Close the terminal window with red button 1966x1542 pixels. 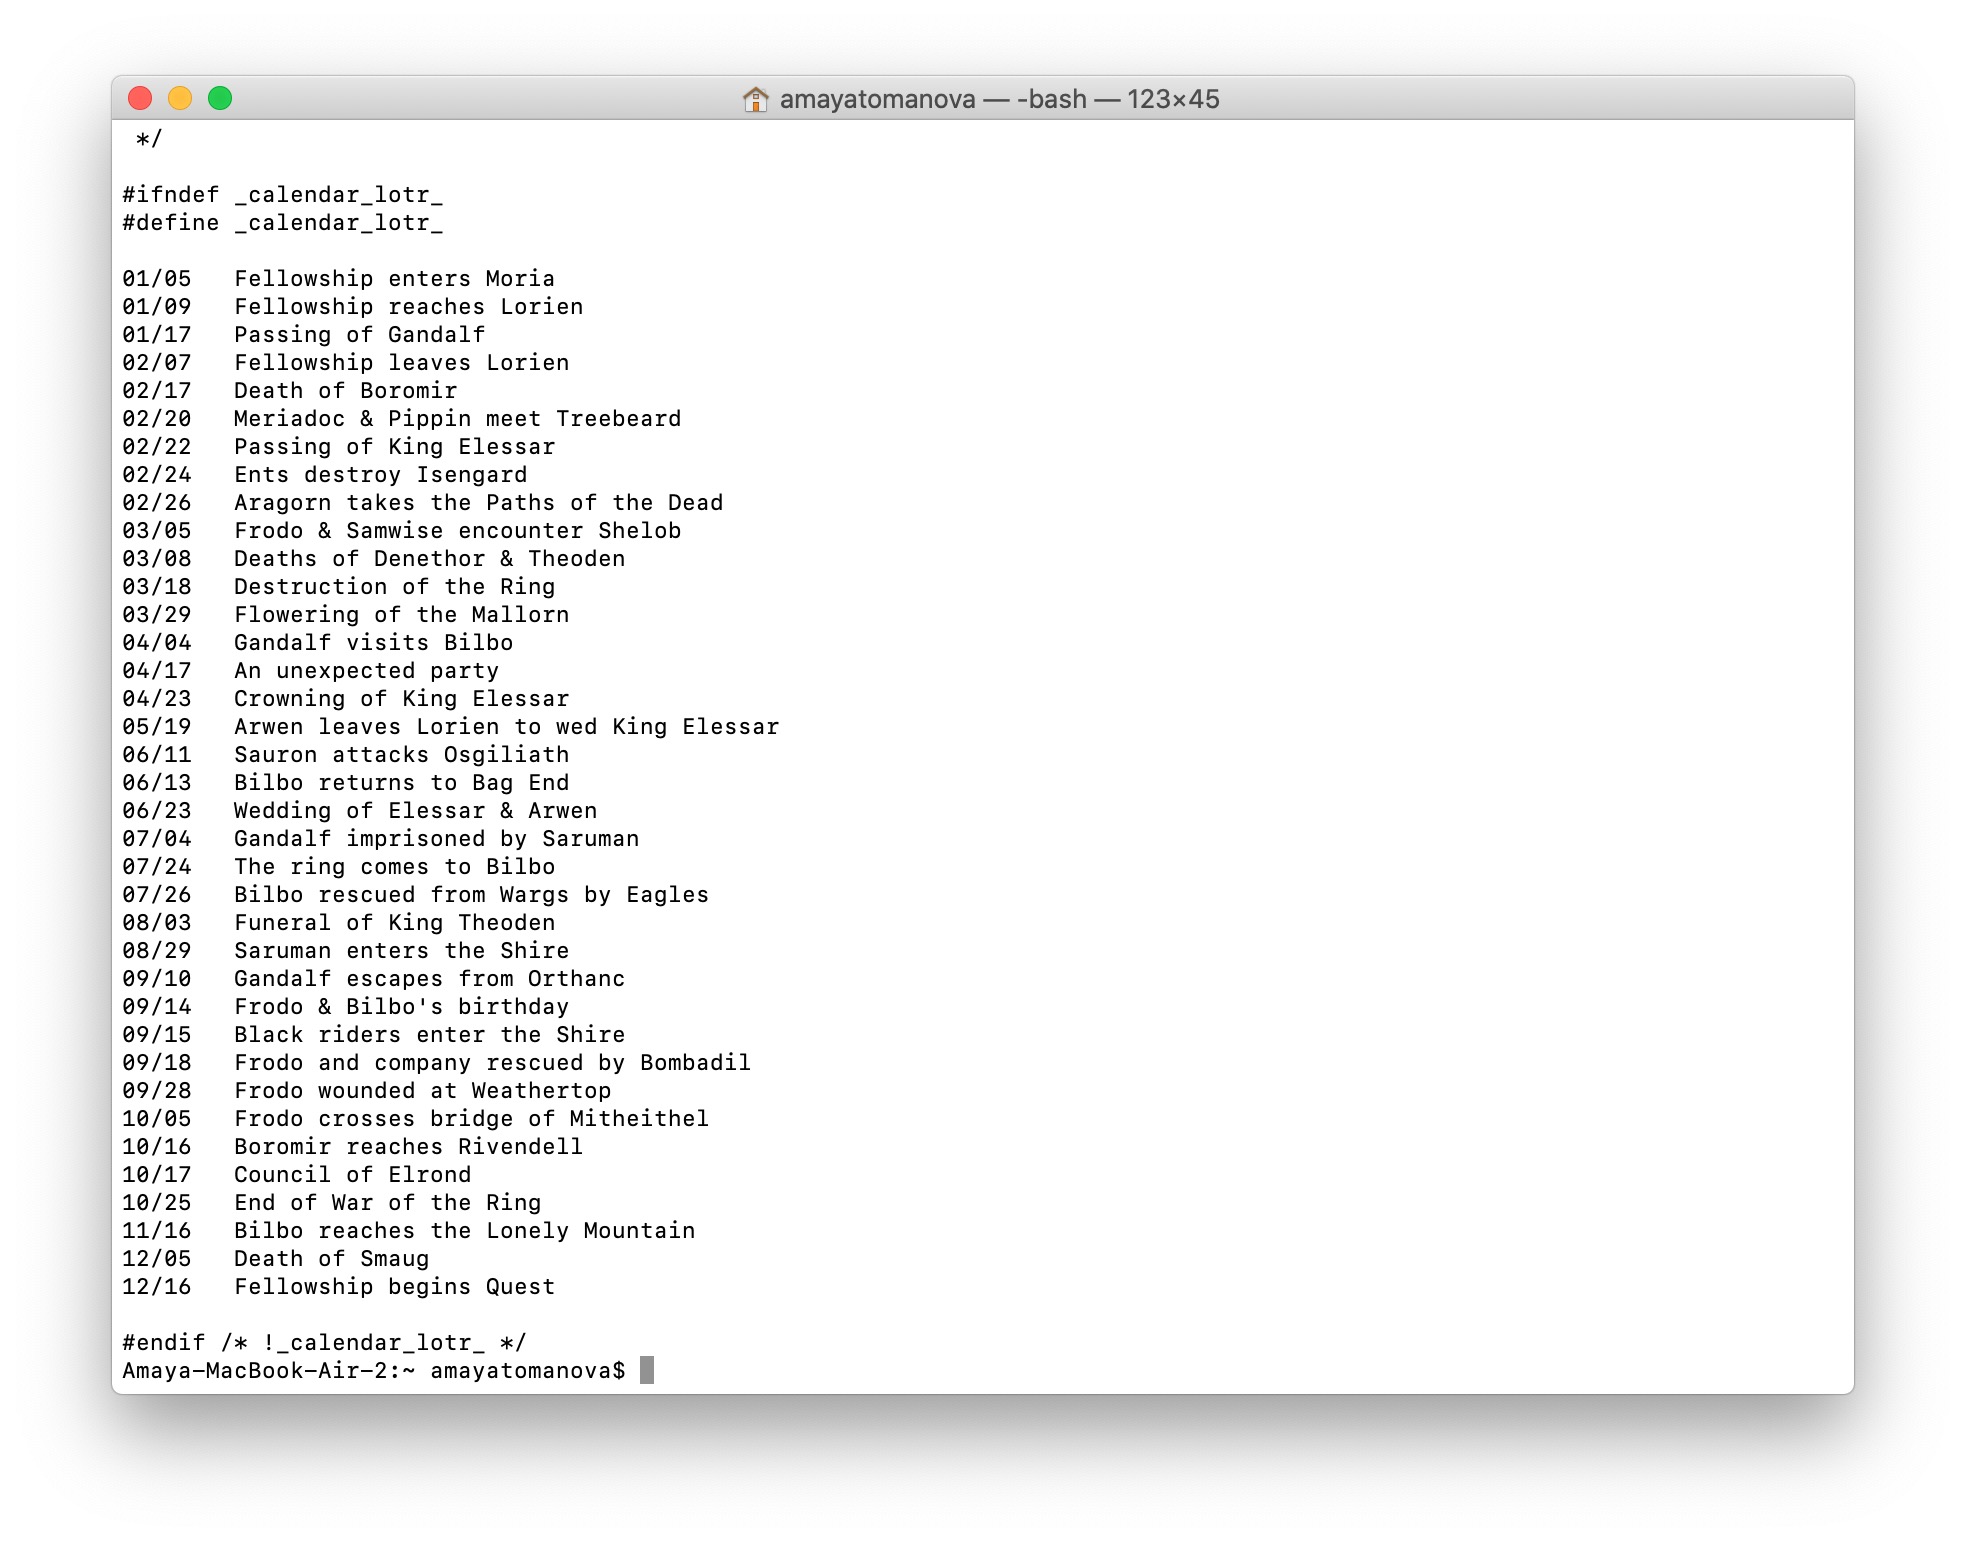140,98
